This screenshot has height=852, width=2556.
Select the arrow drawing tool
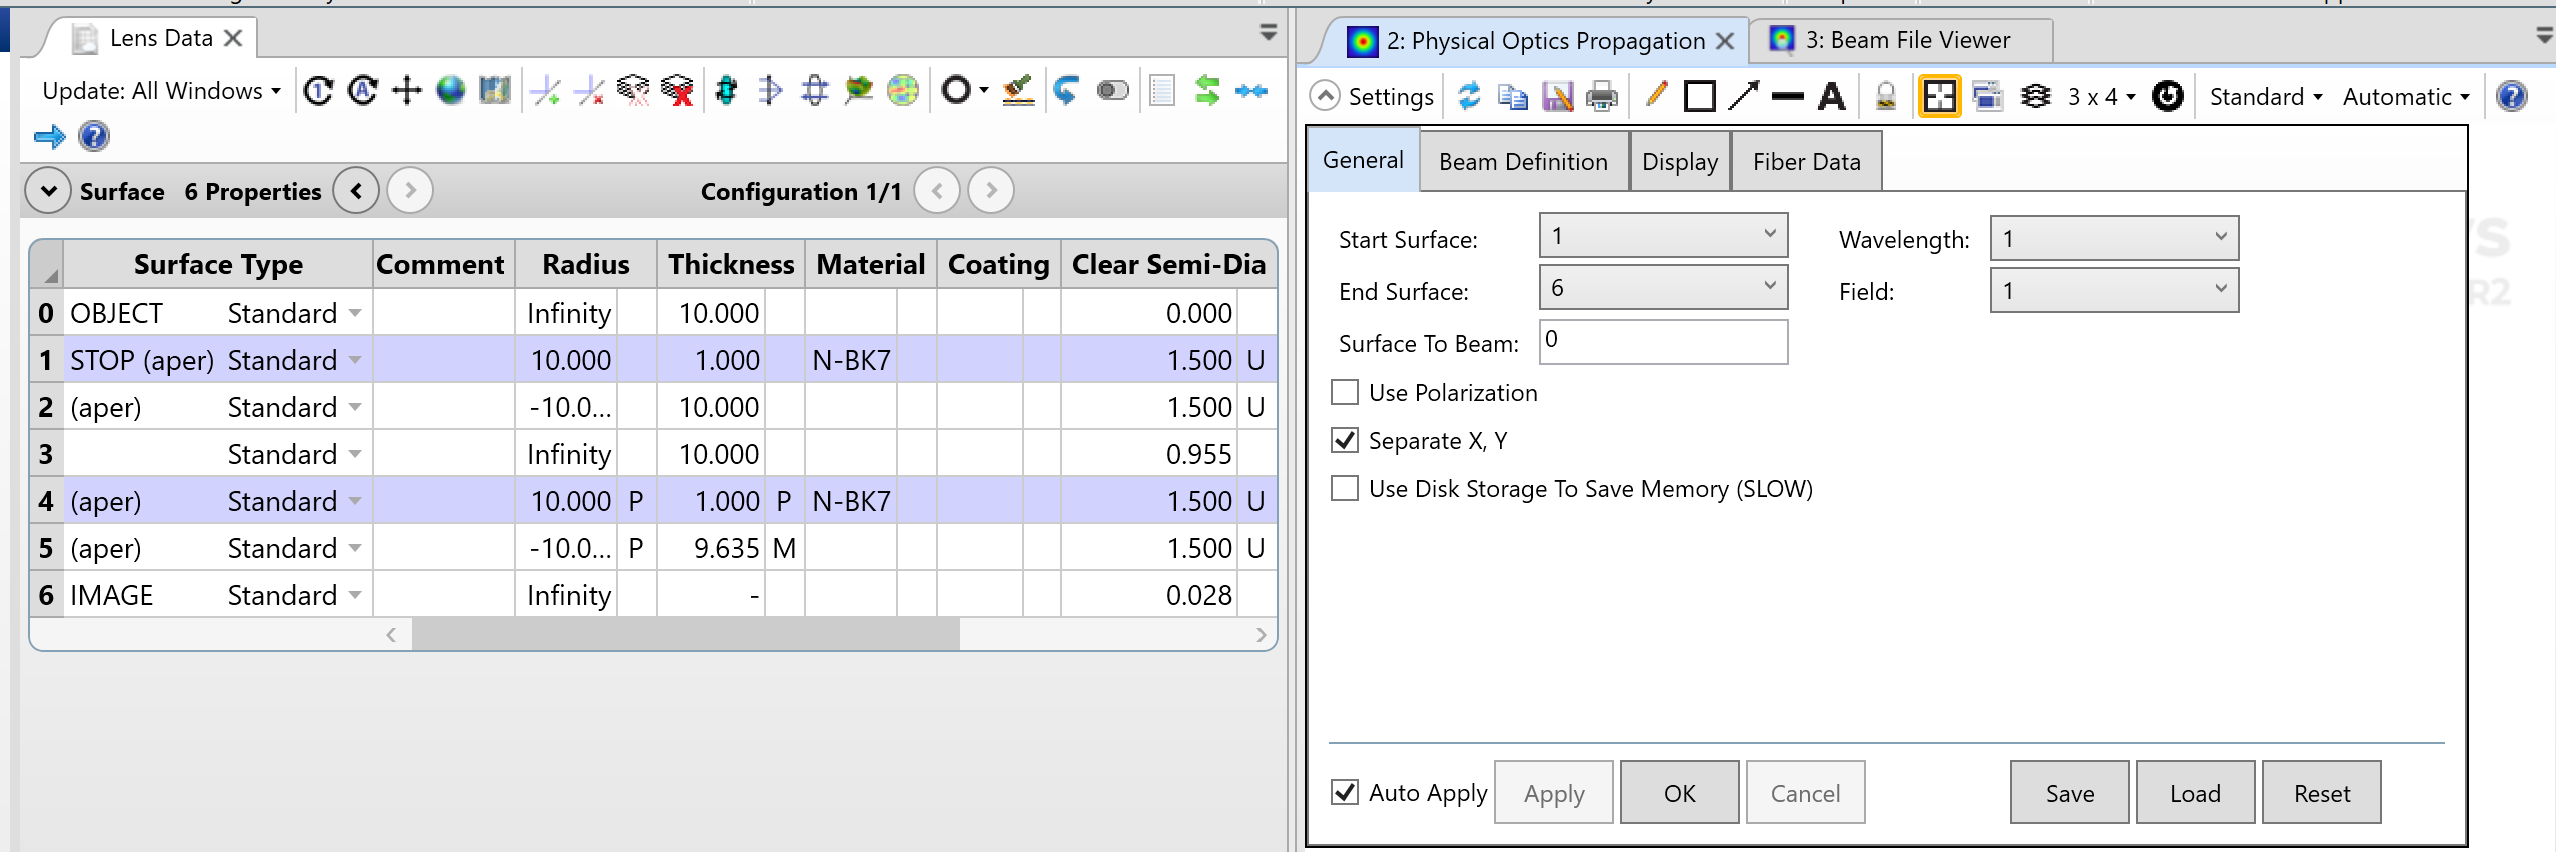[1744, 96]
